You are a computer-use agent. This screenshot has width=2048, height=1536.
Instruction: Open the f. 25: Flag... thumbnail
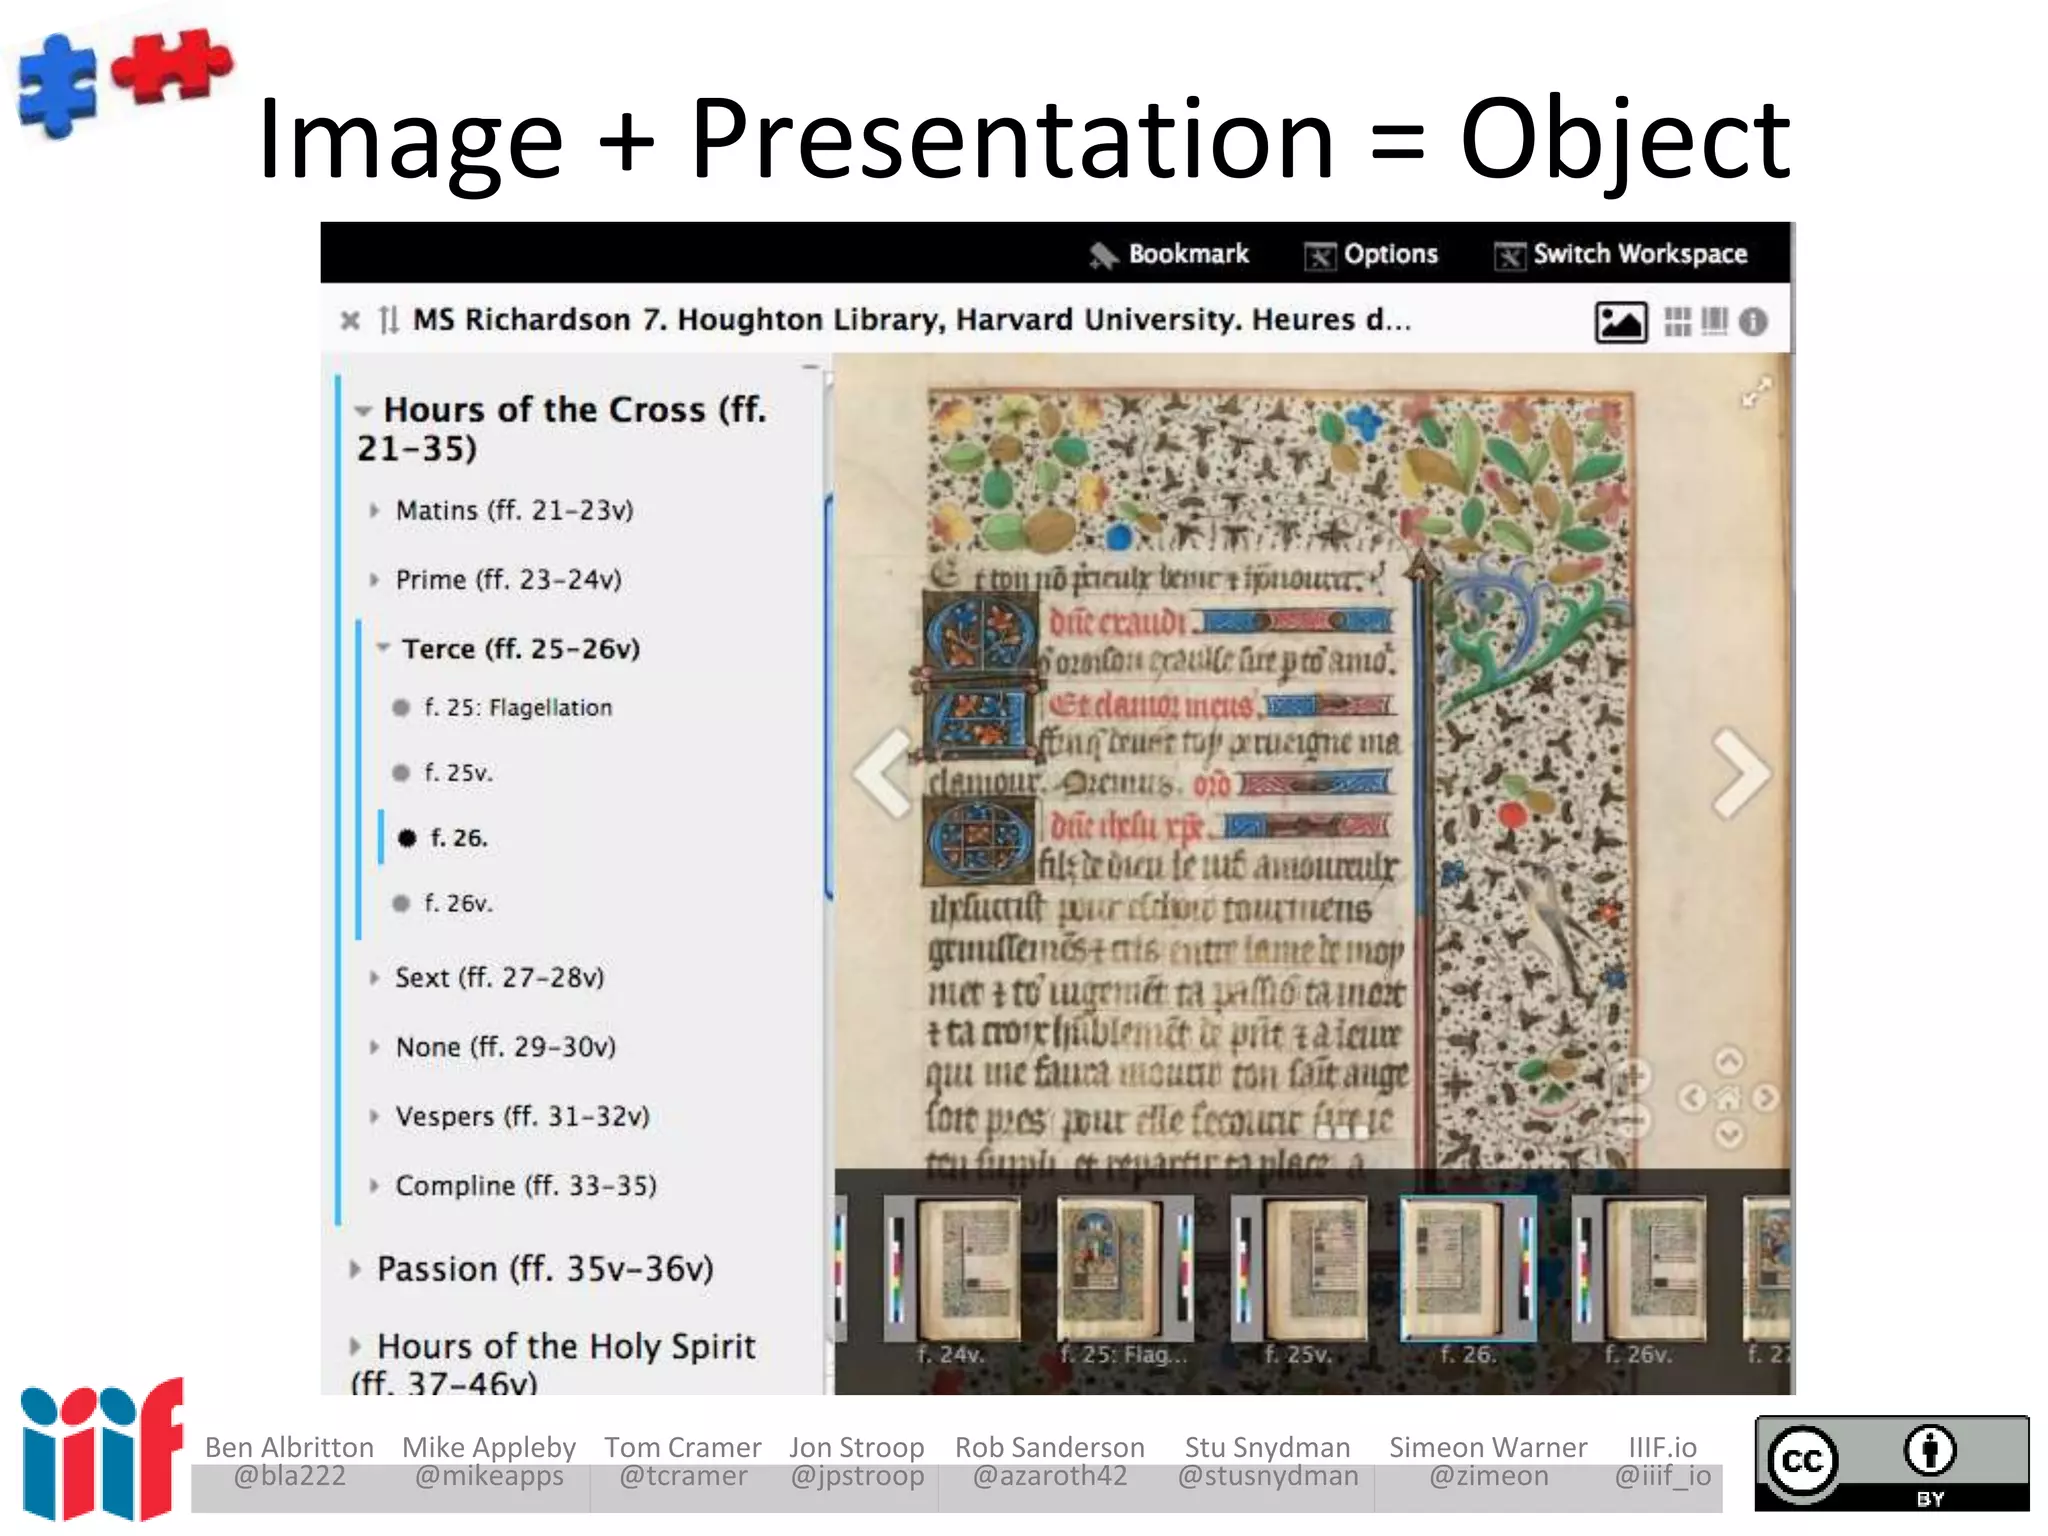[1125, 1270]
